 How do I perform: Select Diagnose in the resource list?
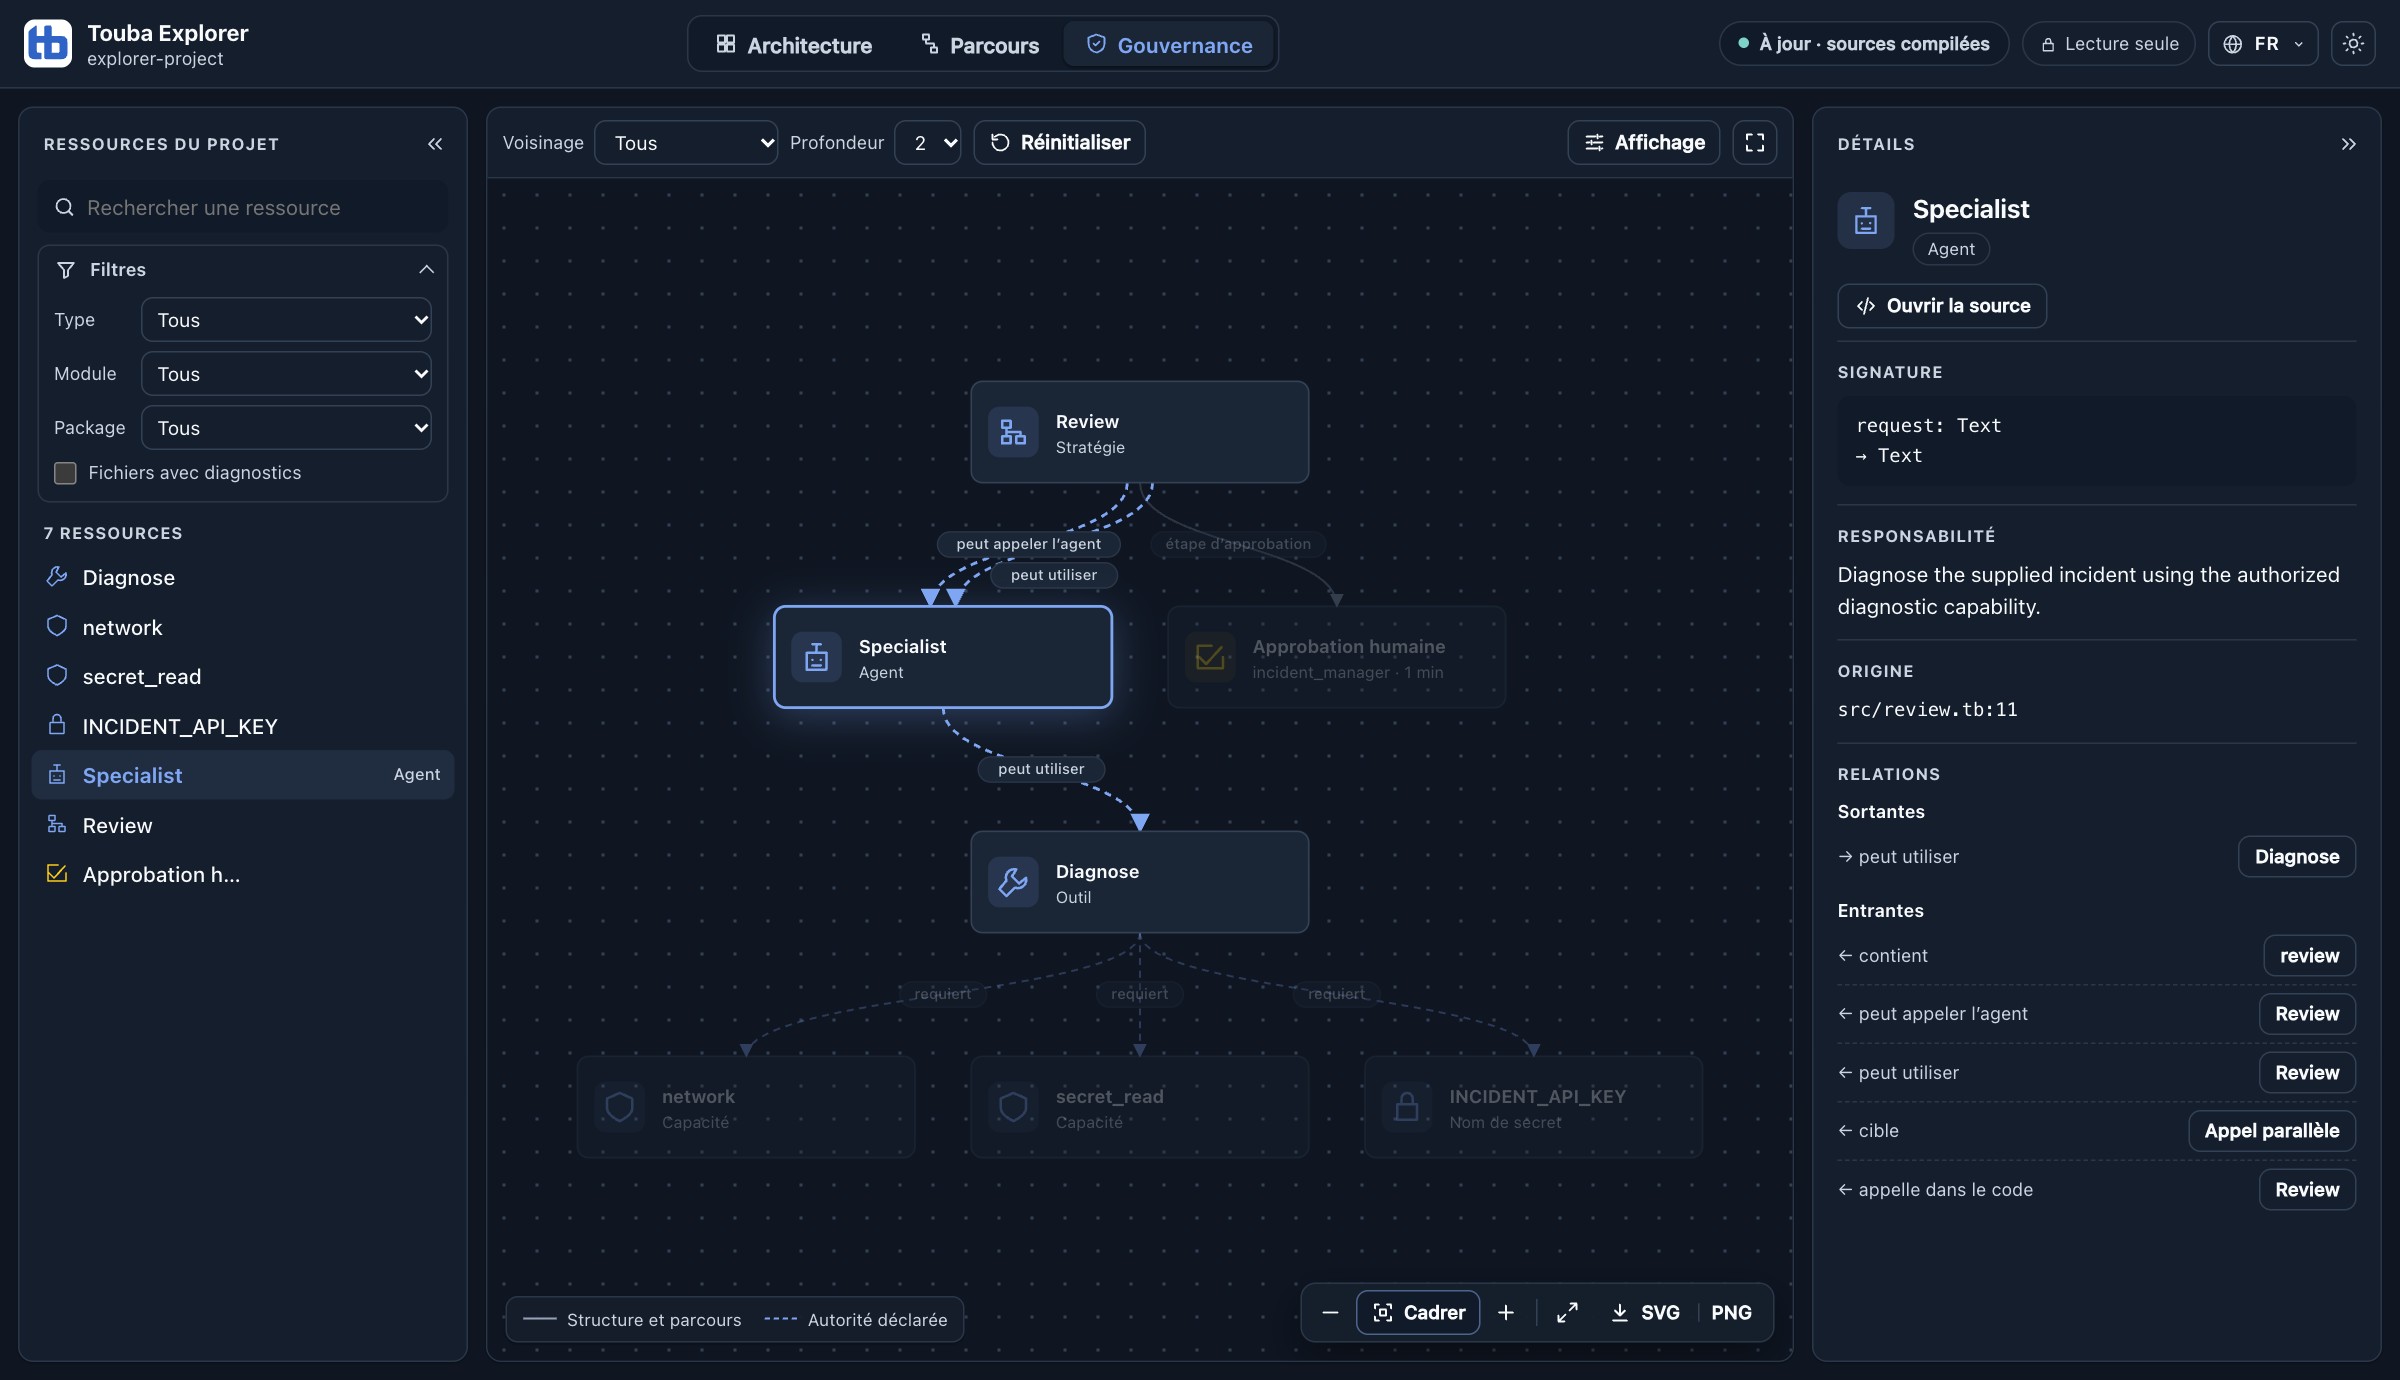coord(243,578)
